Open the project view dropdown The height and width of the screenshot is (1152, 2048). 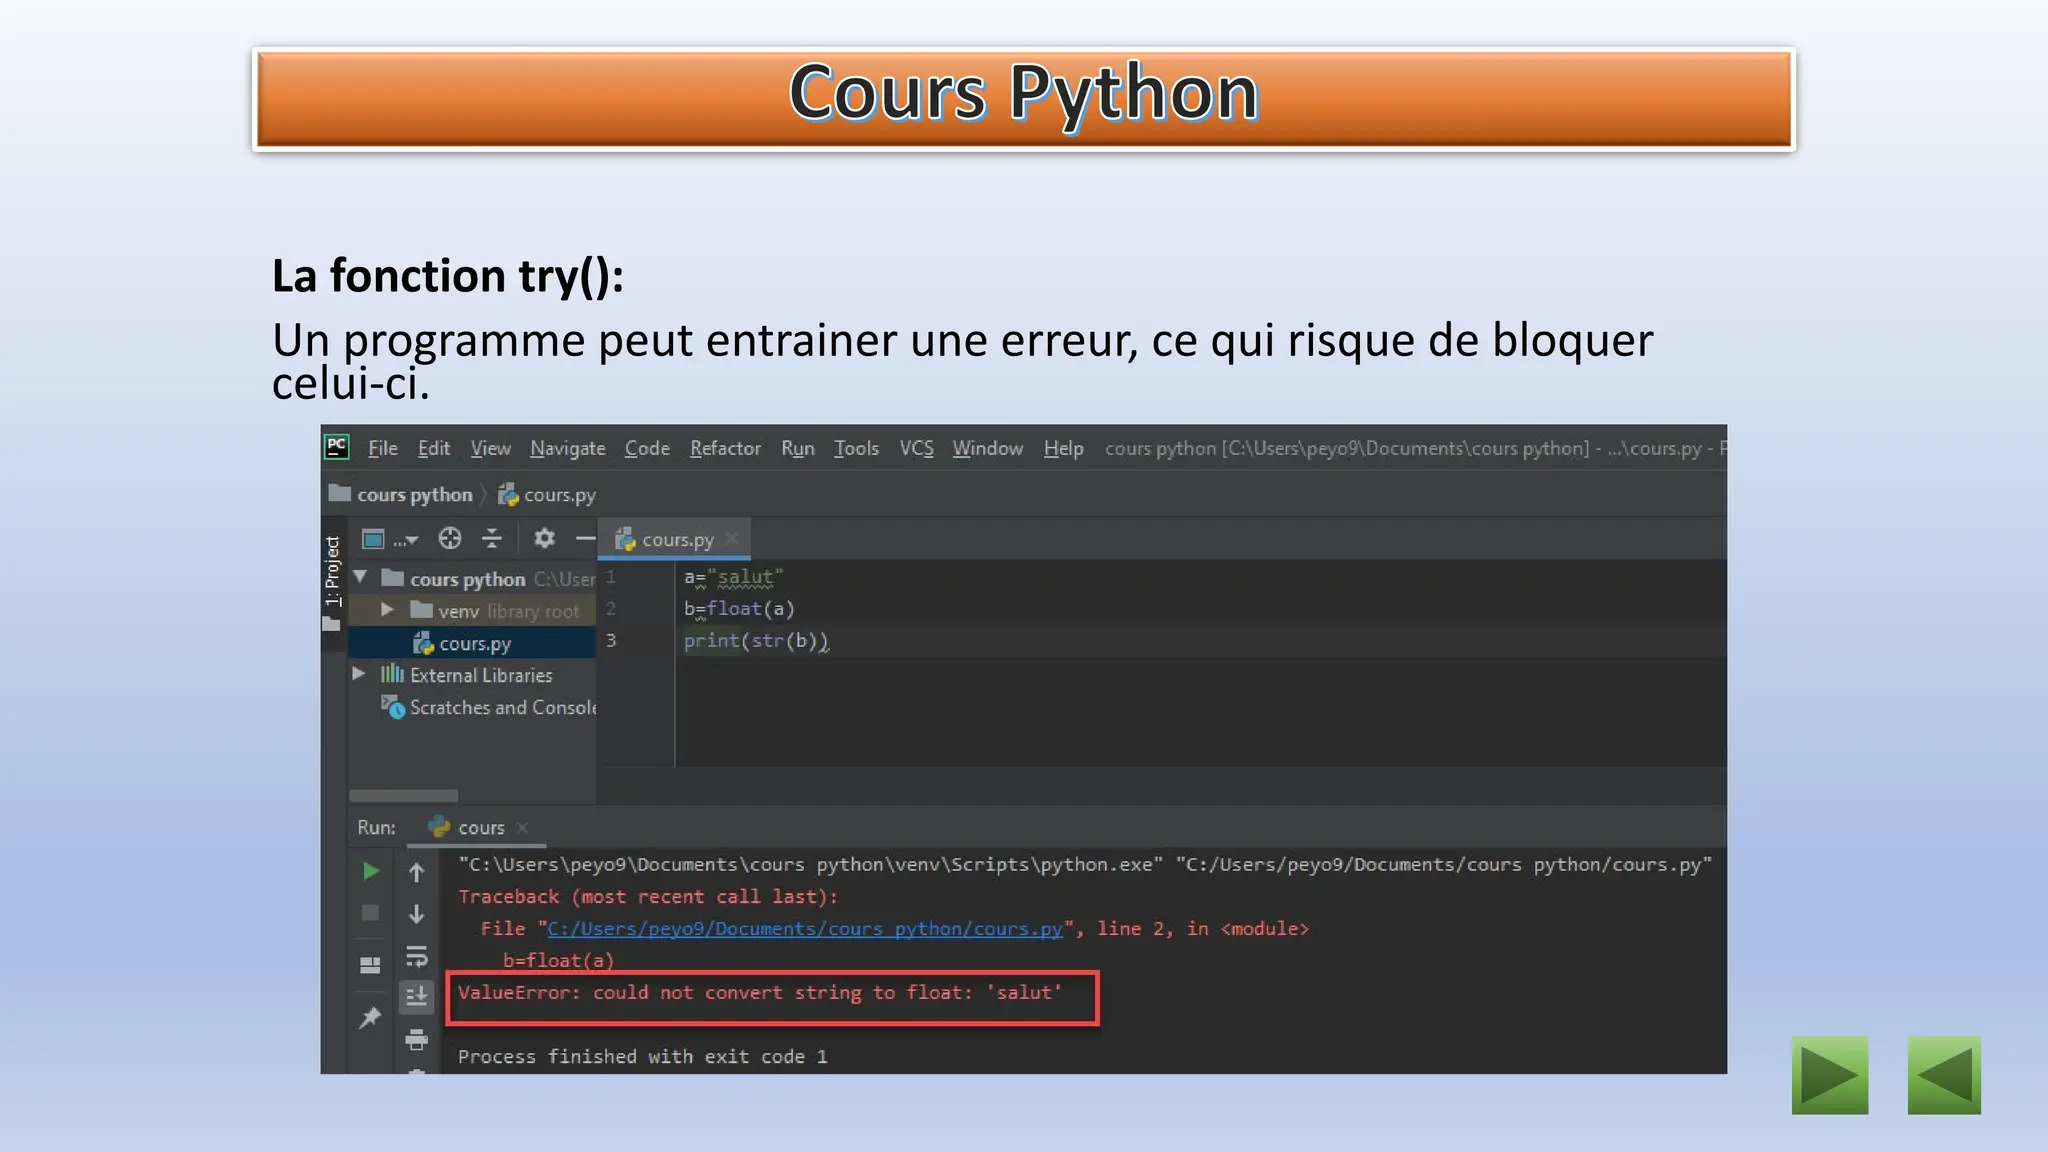click(x=390, y=539)
